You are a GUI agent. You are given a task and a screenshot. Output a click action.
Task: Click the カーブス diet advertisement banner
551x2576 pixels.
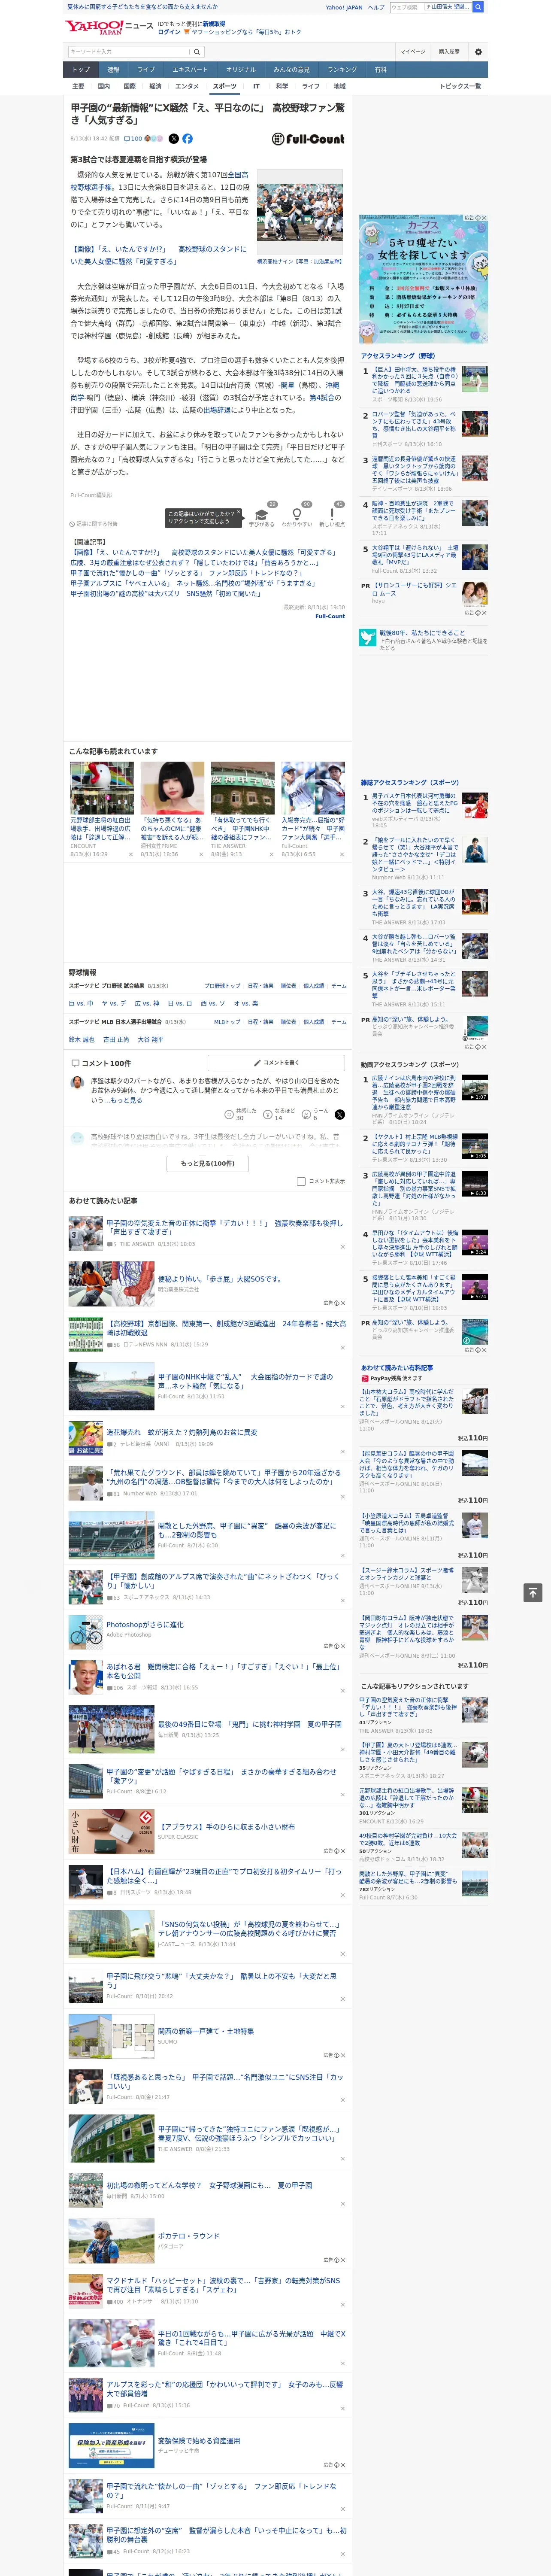(424, 279)
